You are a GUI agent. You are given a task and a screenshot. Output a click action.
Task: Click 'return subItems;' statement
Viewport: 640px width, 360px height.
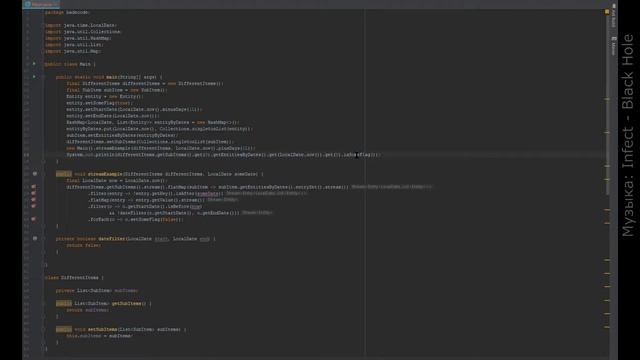[88, 310]
